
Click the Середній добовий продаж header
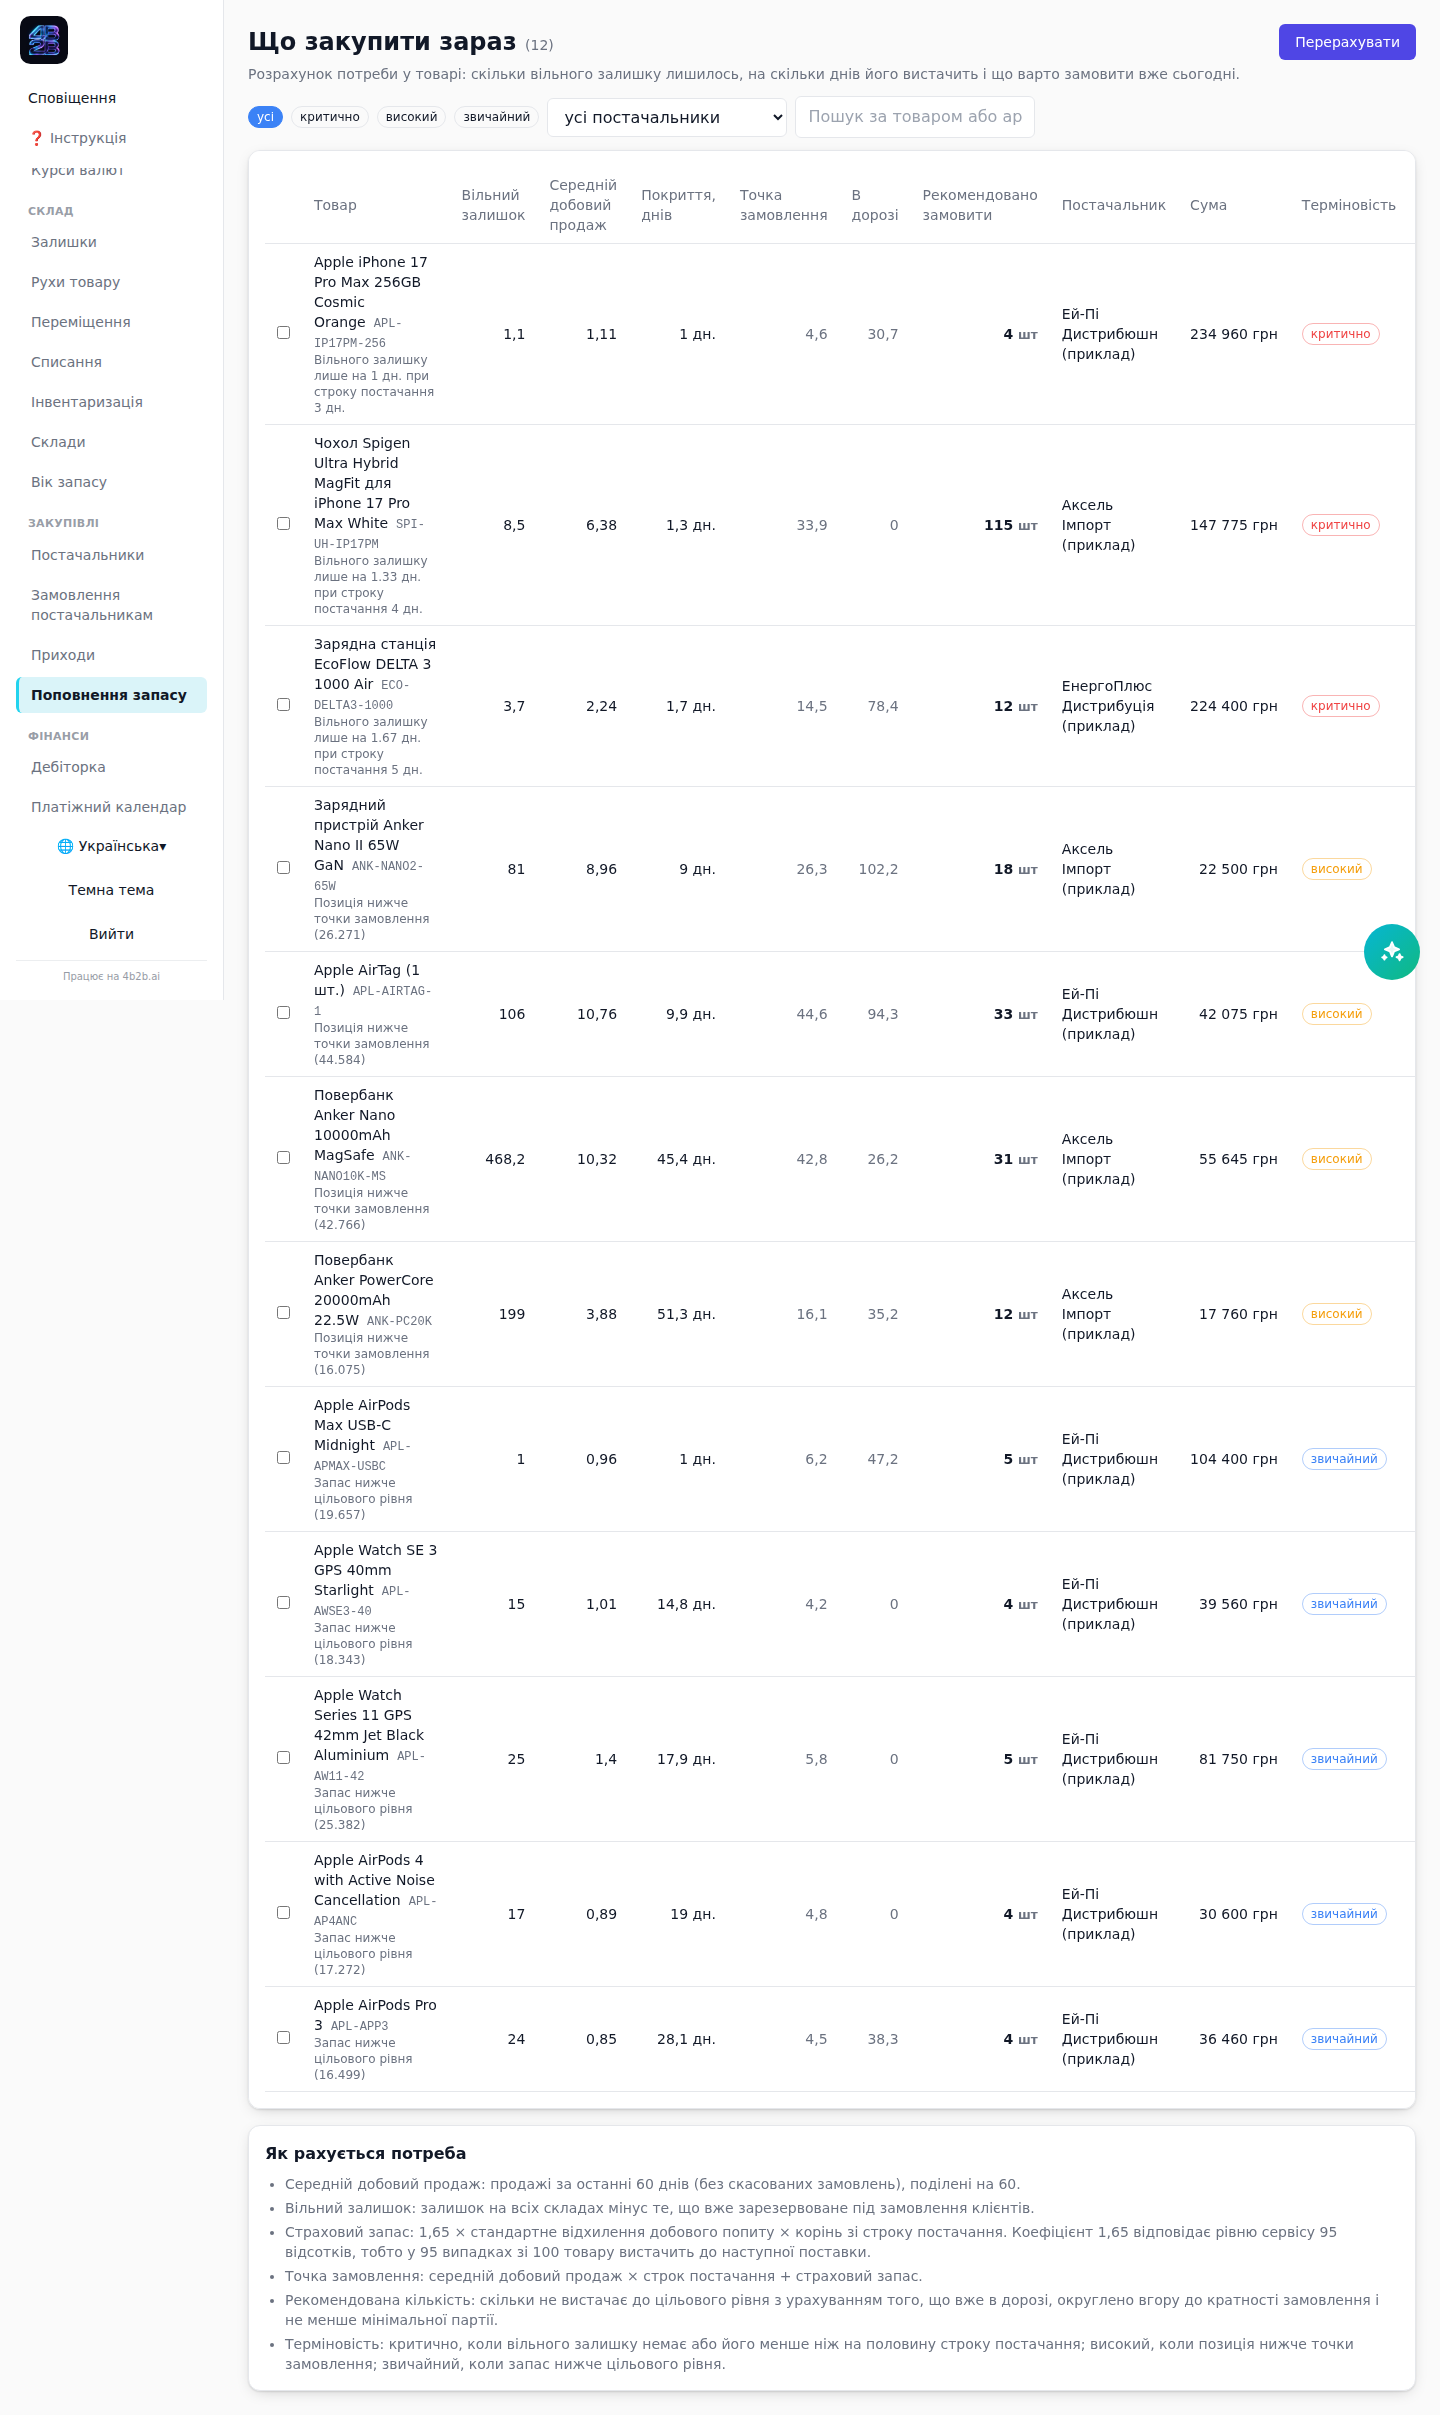(x=583, y=205)
